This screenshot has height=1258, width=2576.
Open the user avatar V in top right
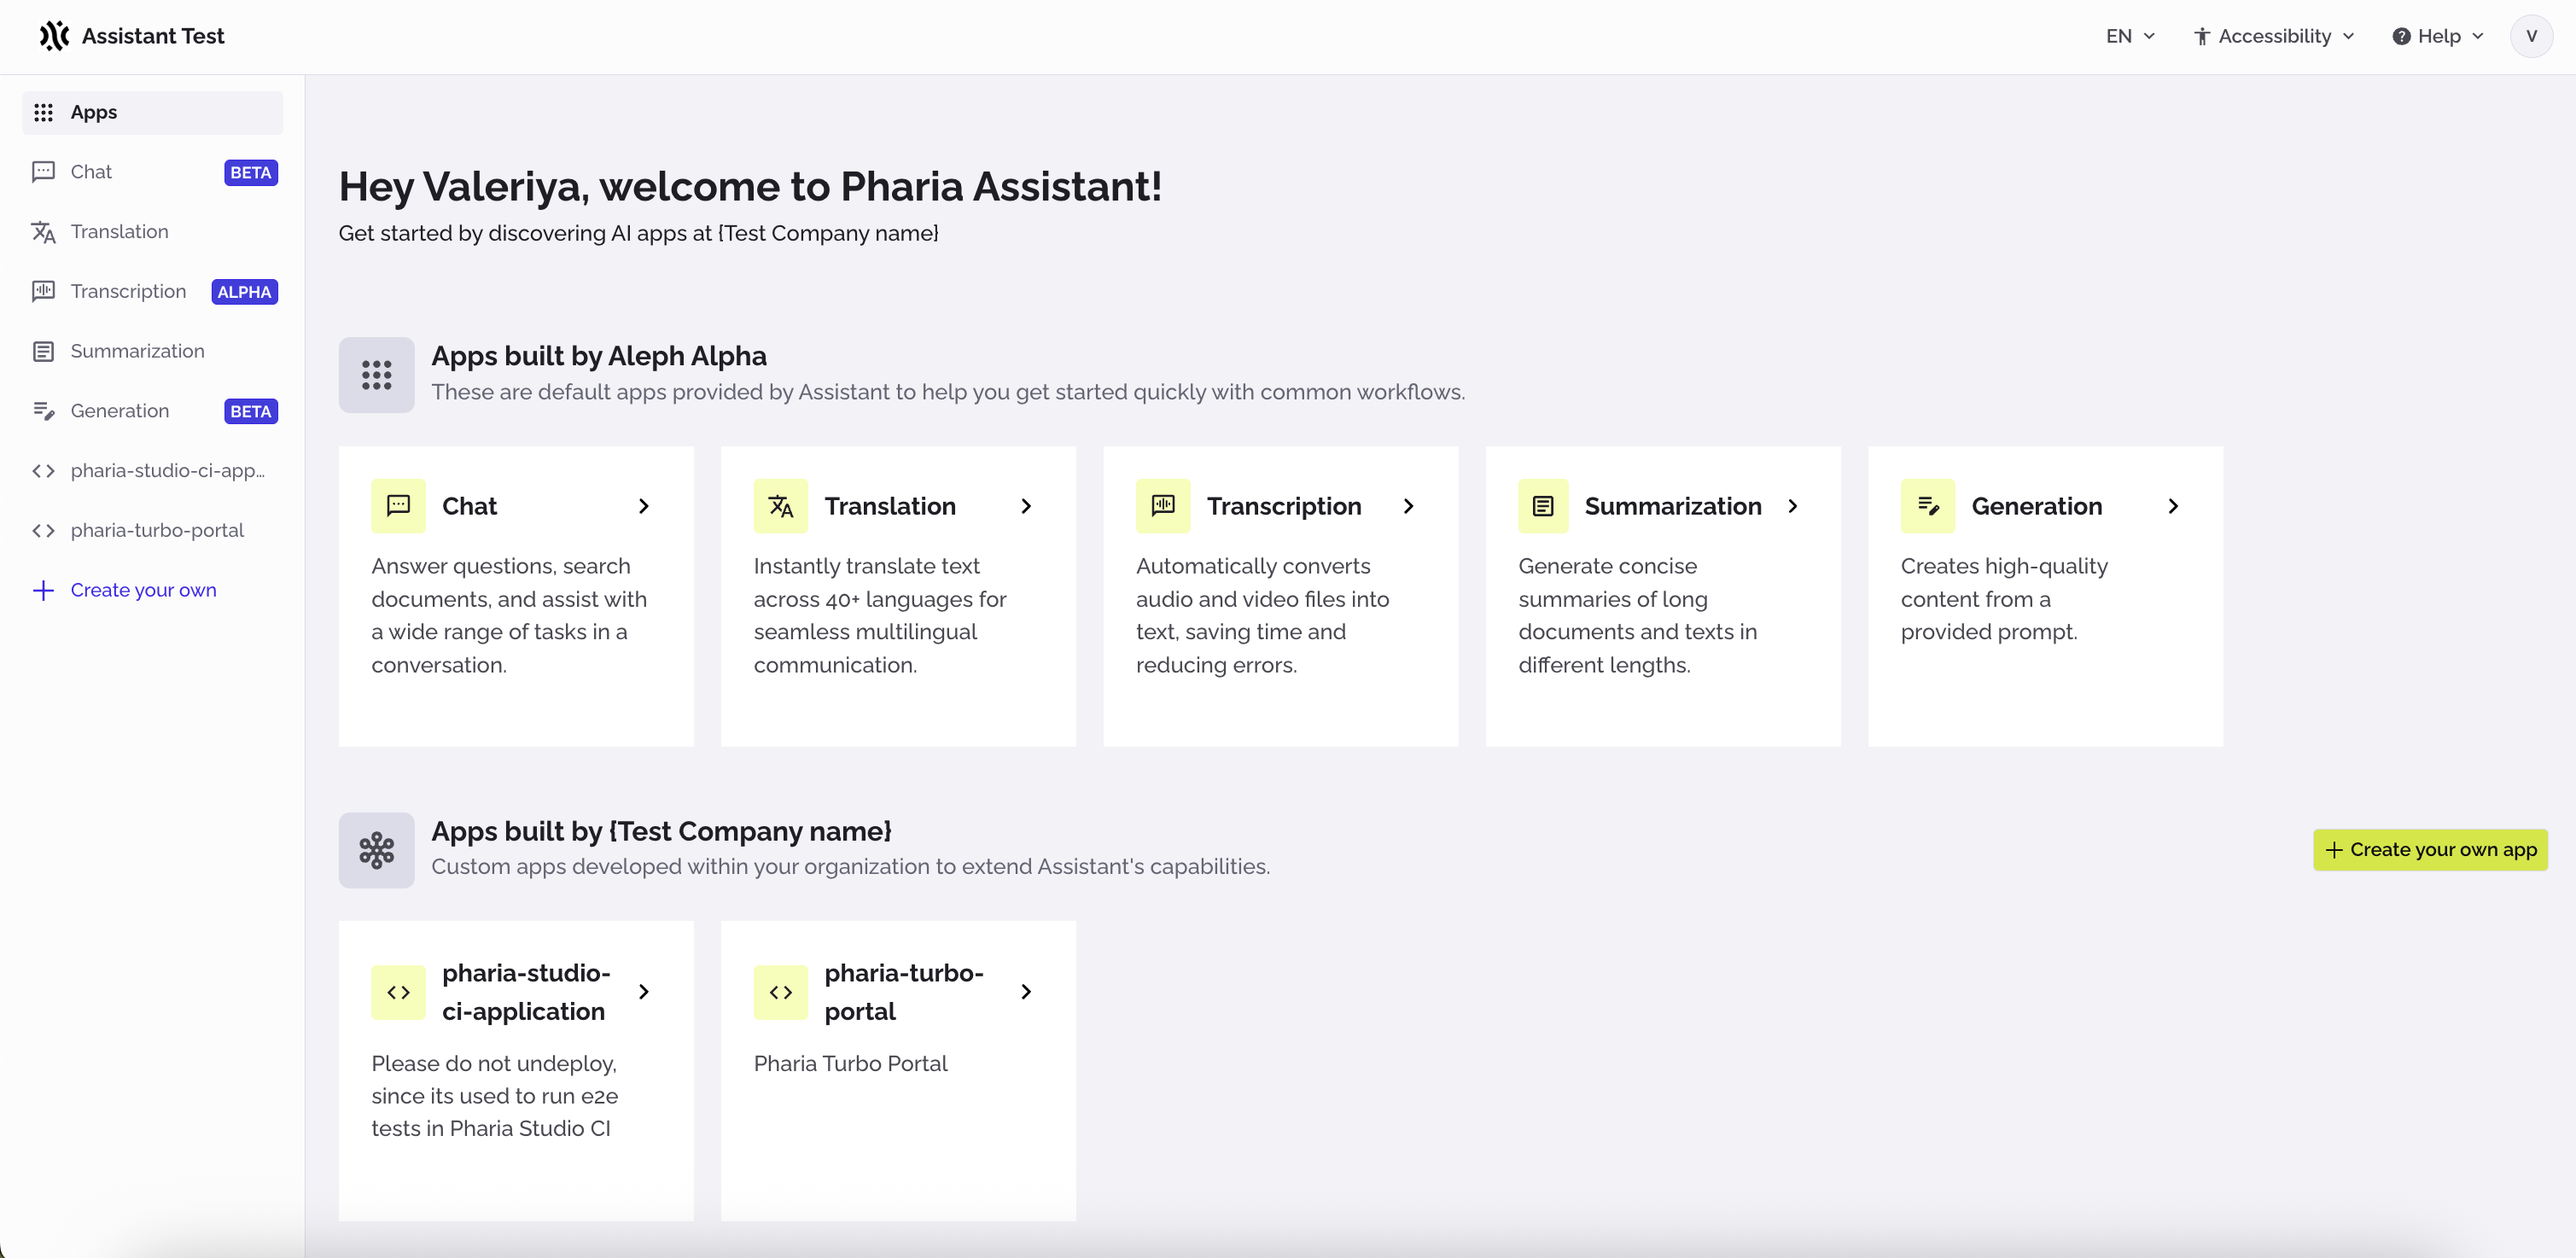pos(2532,36)
